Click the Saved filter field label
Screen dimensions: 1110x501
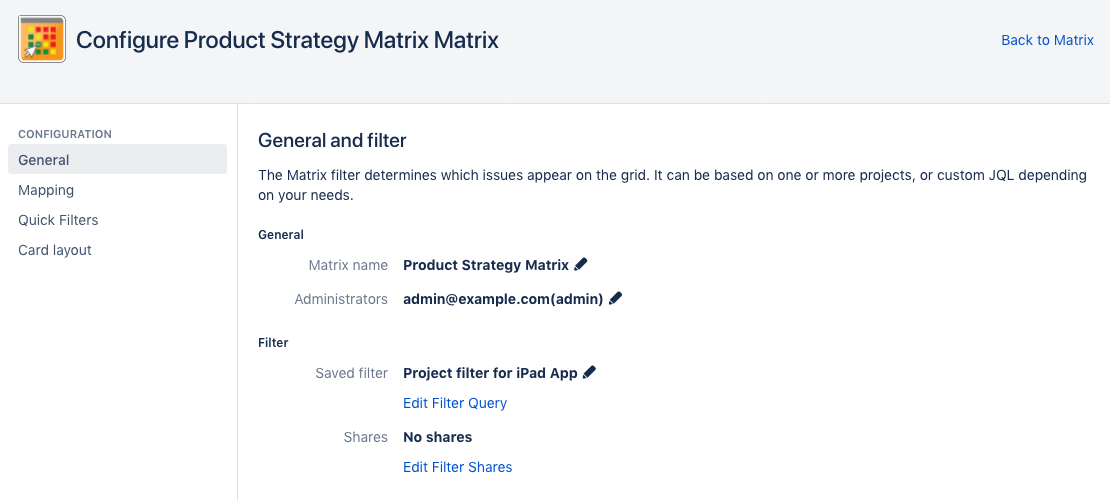(351, 373)
